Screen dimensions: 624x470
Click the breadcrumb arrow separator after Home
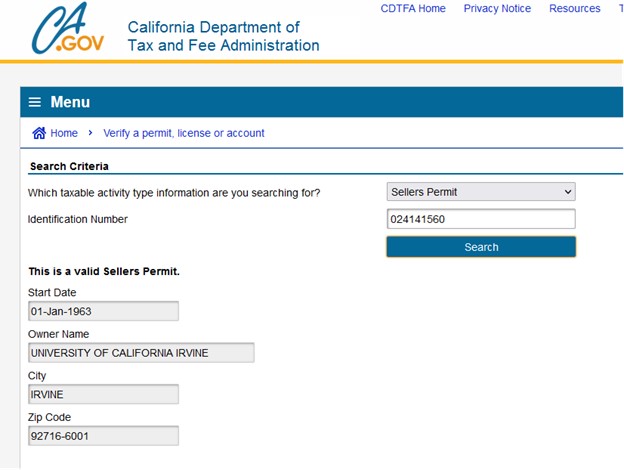(x=90, y=133)
